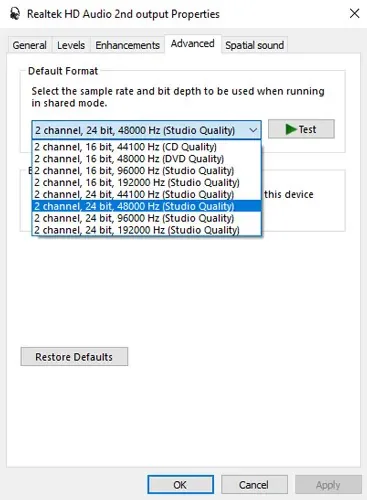Click Restore Defaults

pyautogui.click(x=74, y=357)
